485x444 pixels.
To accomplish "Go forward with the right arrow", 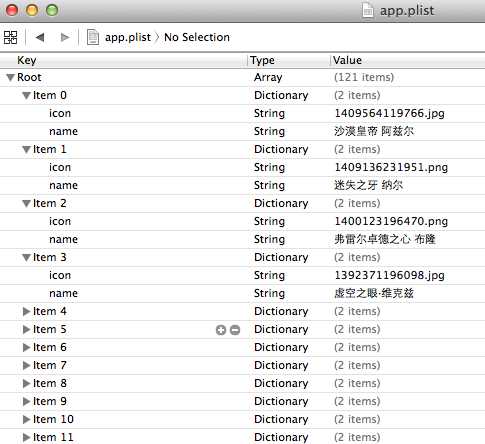I will (65, 37).
